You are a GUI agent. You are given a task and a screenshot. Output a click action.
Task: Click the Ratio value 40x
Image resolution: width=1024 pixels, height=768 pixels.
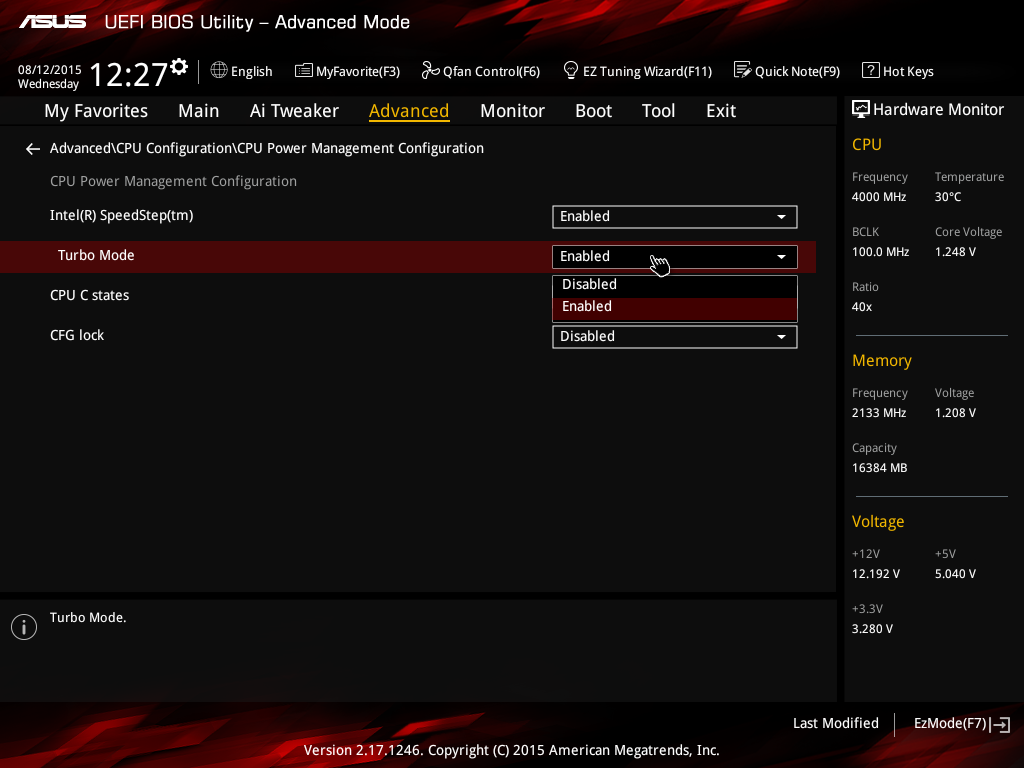click(861, 307)
